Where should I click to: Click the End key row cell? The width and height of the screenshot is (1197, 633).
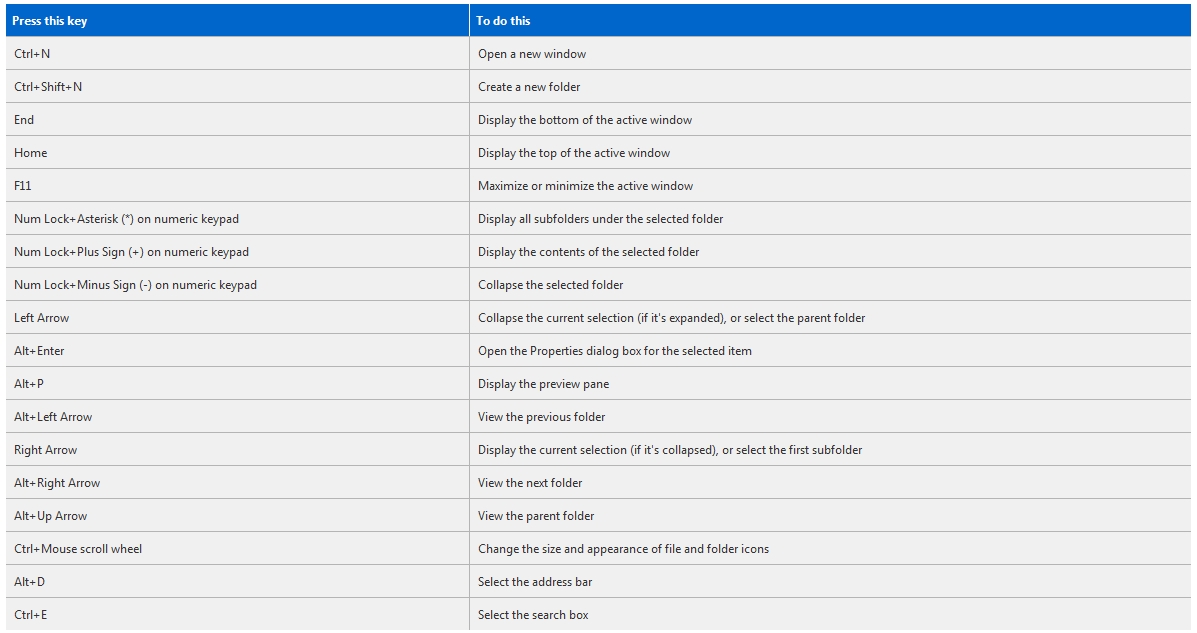pos(24,120)
